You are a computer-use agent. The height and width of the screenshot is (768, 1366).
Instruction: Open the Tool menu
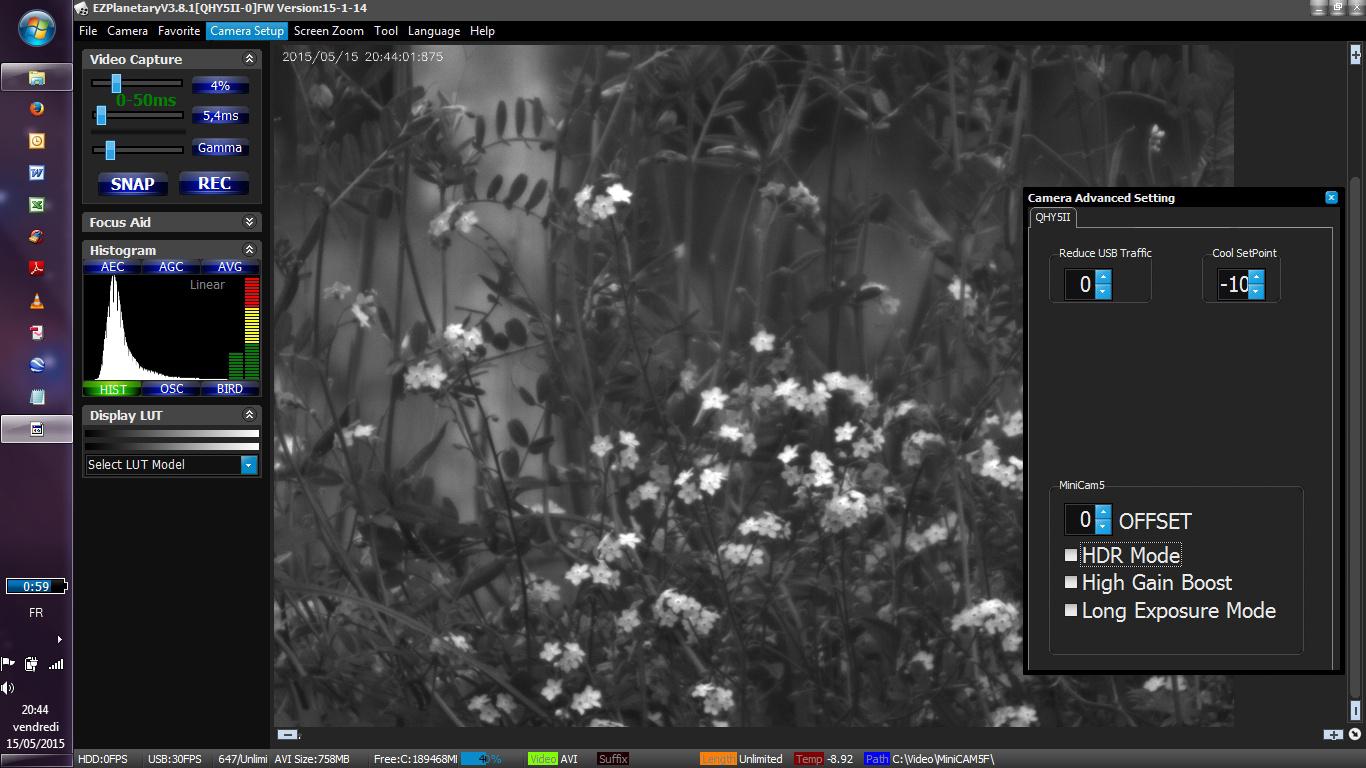point(386,31)
